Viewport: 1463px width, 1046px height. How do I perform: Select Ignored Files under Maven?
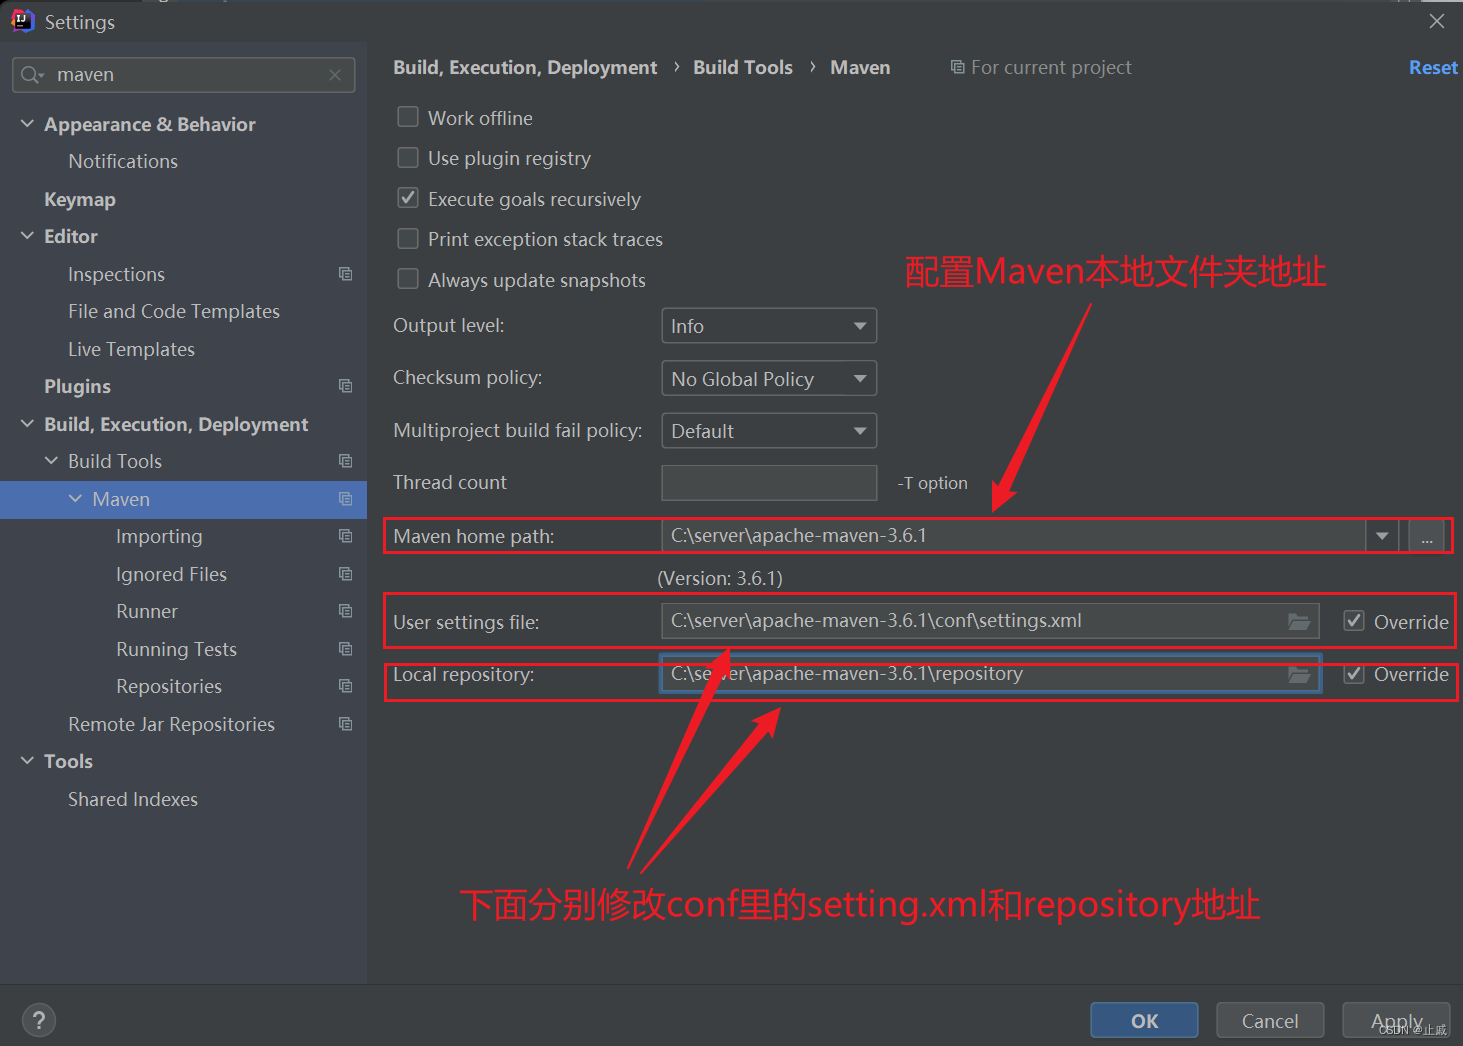click(171, 574)
